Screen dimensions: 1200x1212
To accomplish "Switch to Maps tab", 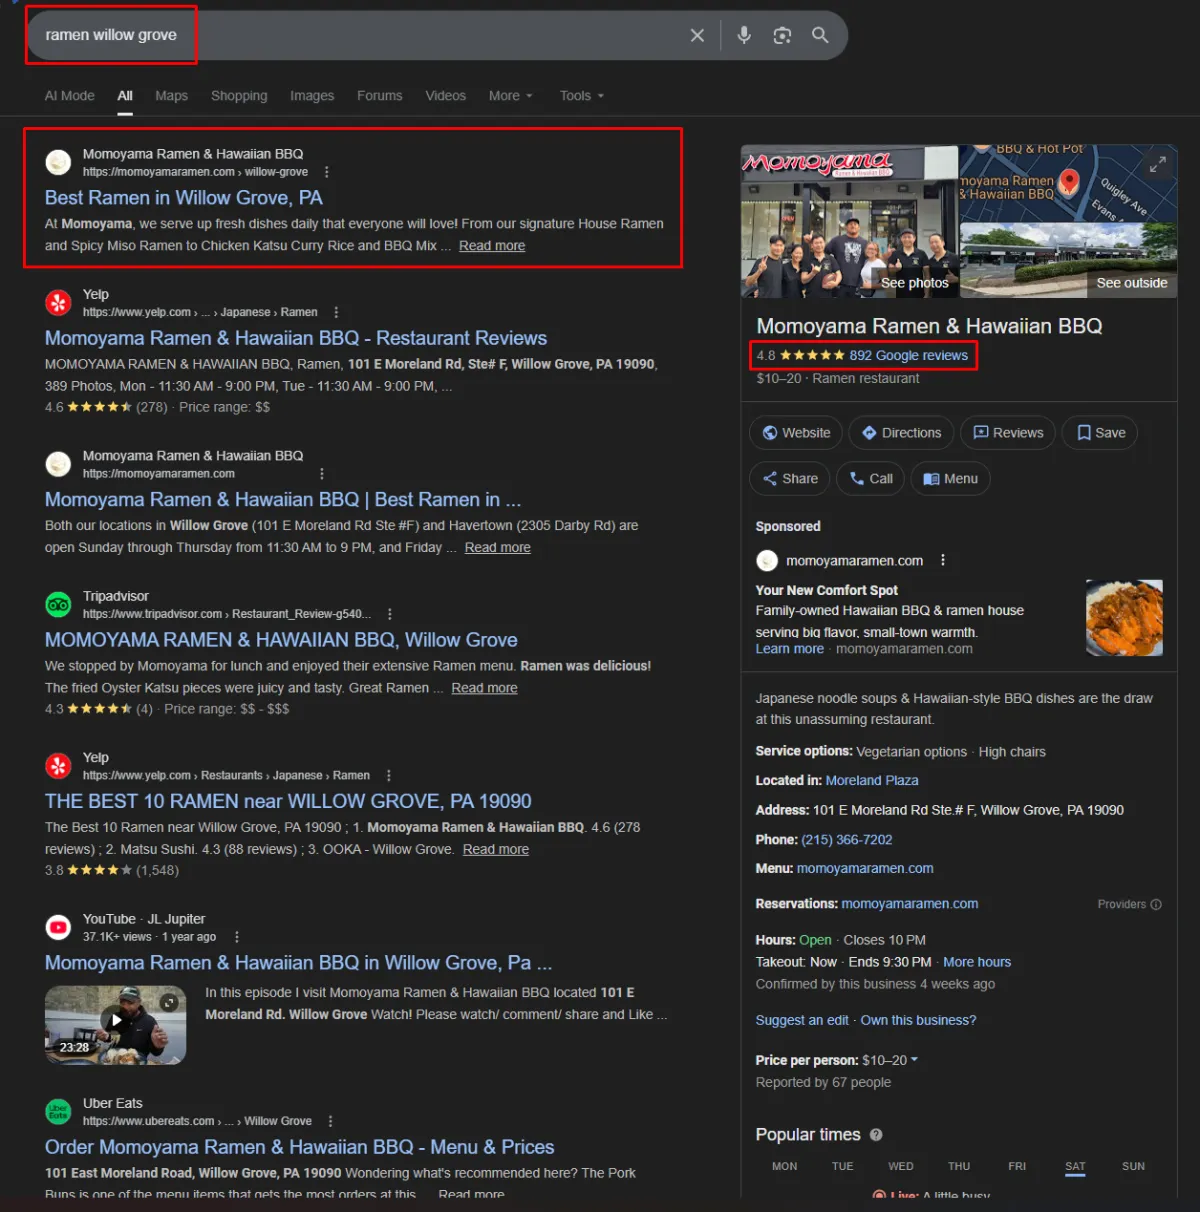I will click(171, 96).
